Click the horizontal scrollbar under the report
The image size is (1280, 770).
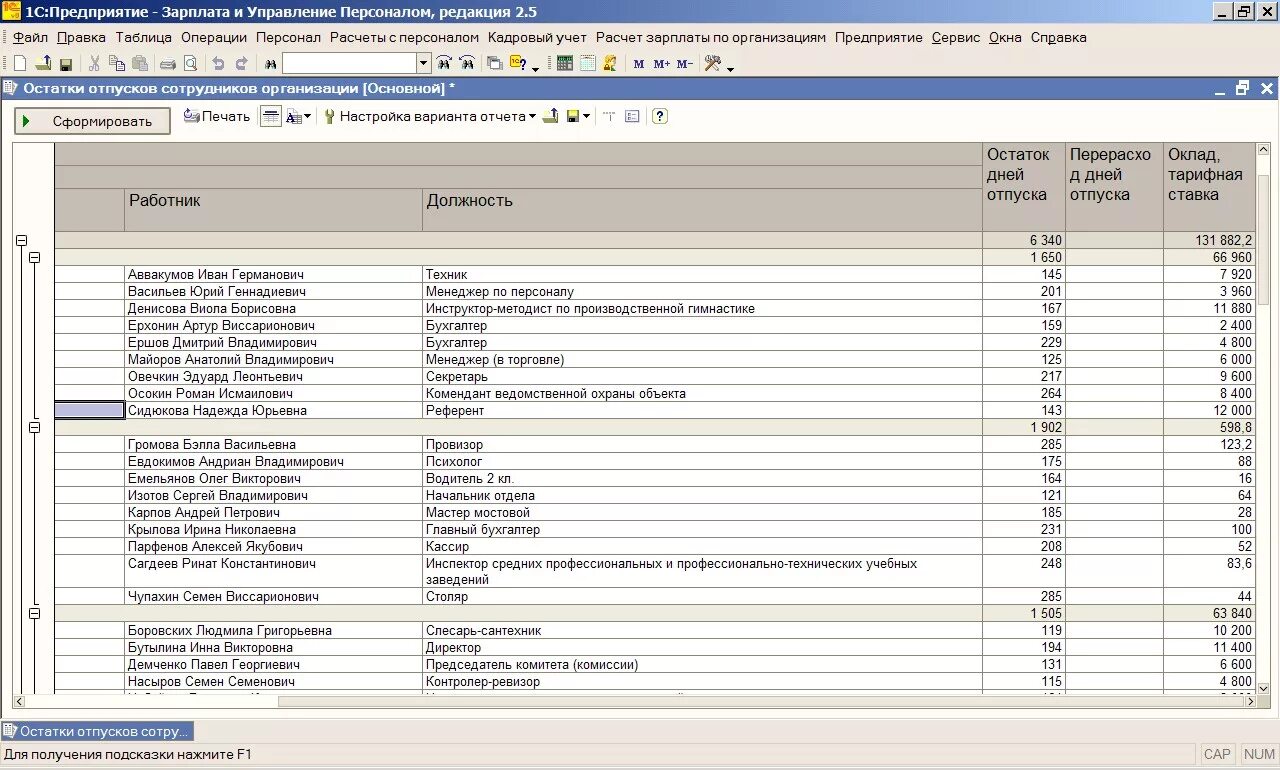point(634,701)
